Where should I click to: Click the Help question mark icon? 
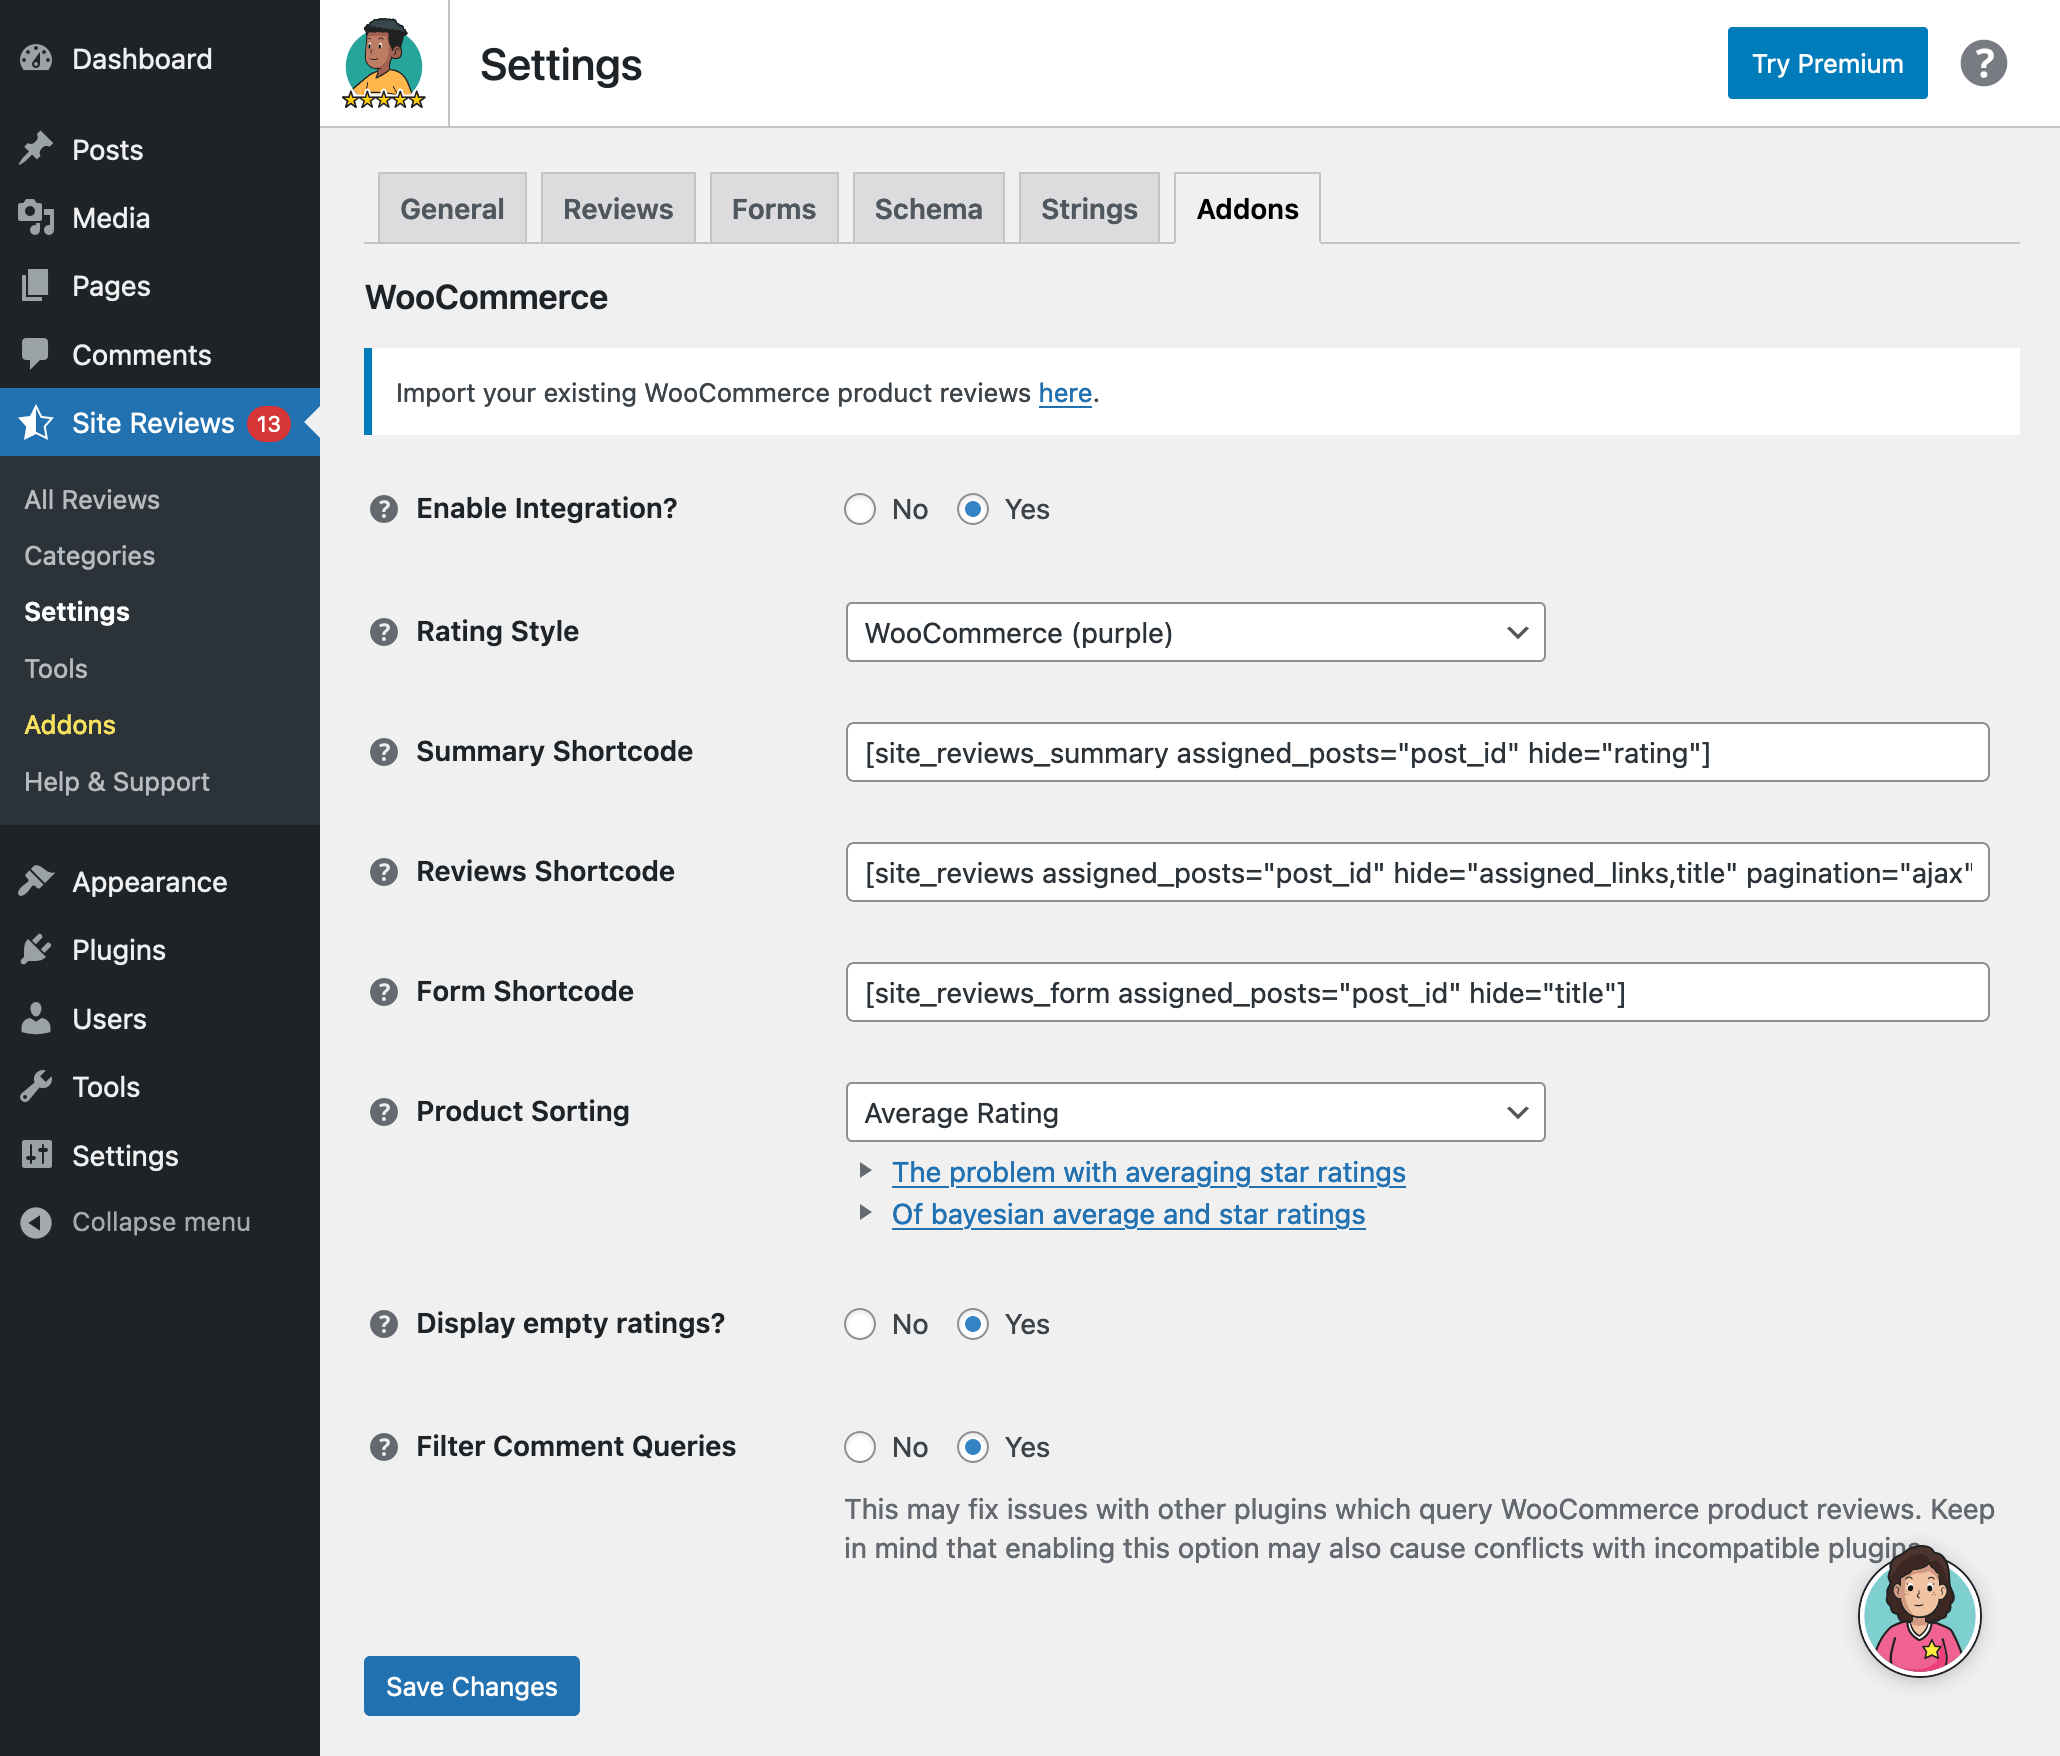point(1982,64)
